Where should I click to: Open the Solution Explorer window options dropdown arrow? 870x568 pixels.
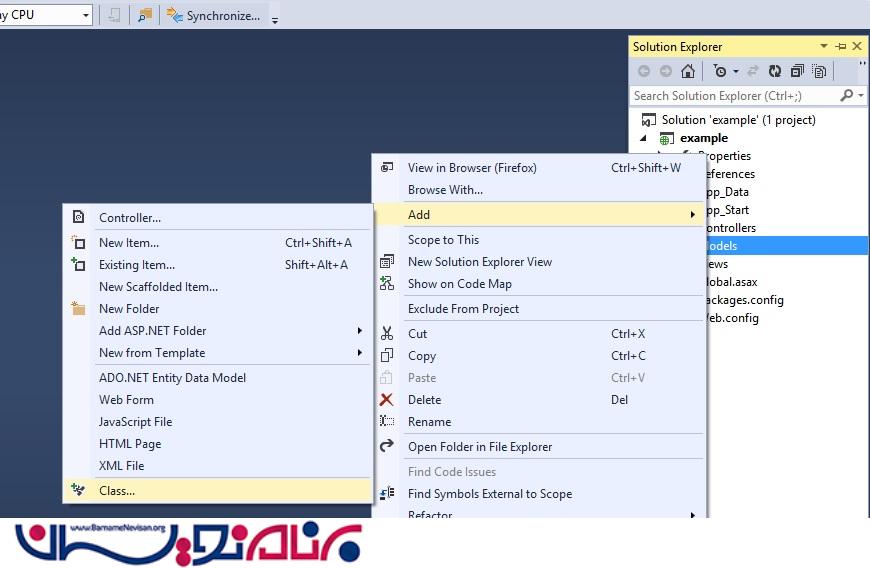click(824, 47)
